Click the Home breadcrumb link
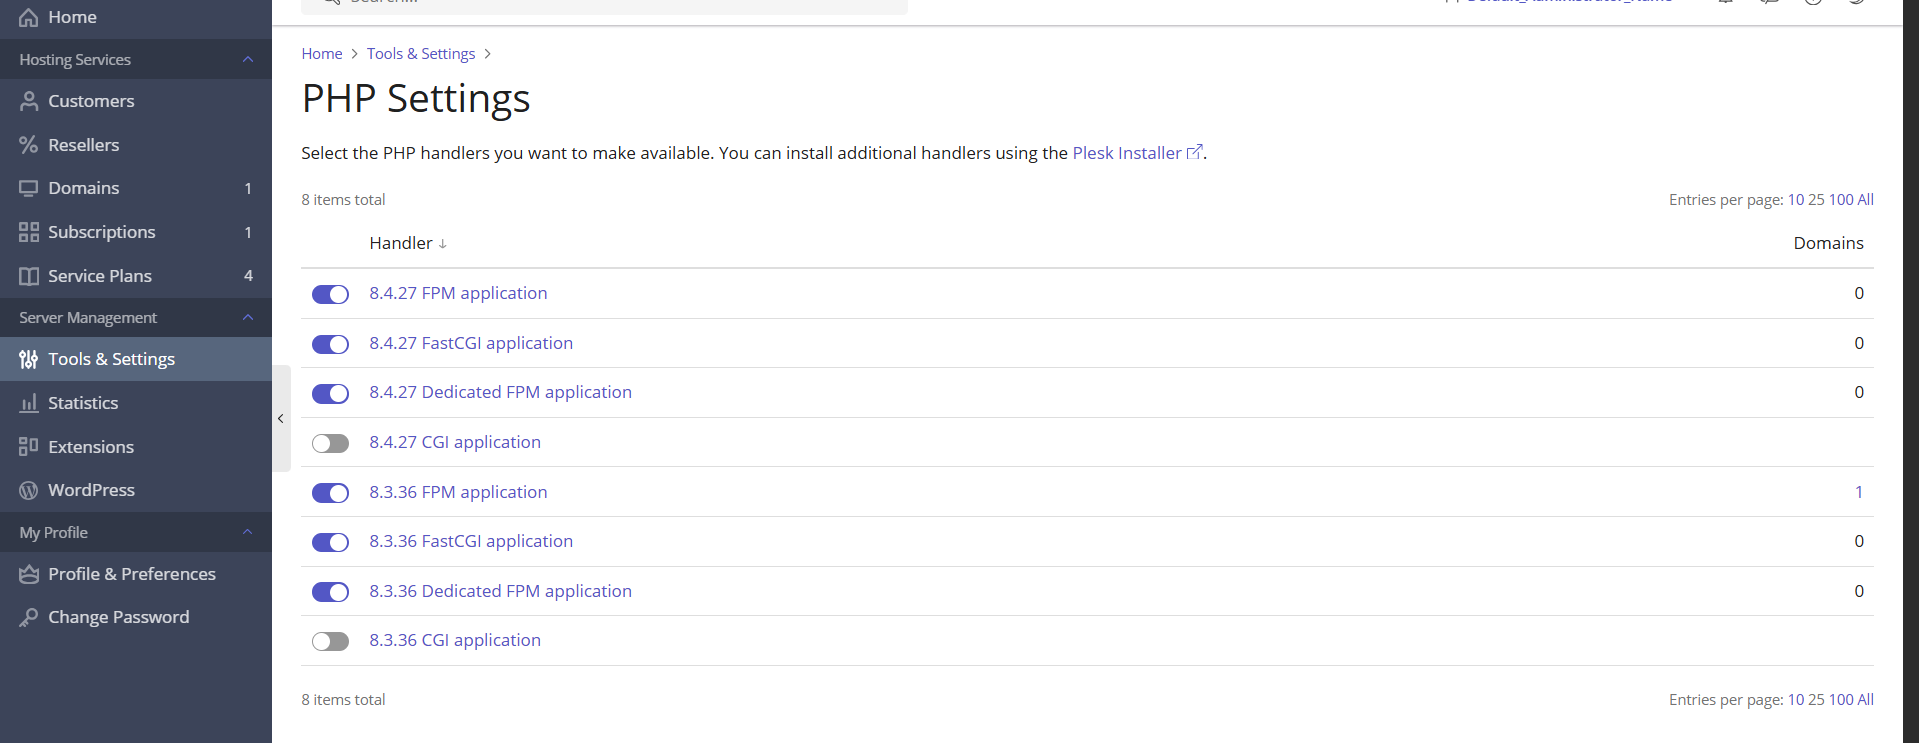1919x743 pixels. [322, 54]
